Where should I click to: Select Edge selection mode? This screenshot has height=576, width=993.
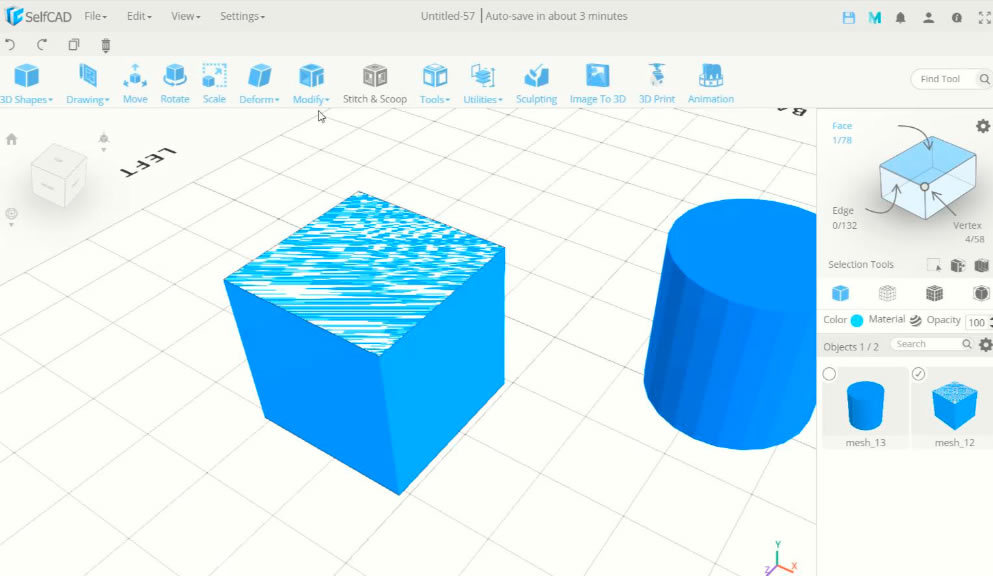click(844, 218)
